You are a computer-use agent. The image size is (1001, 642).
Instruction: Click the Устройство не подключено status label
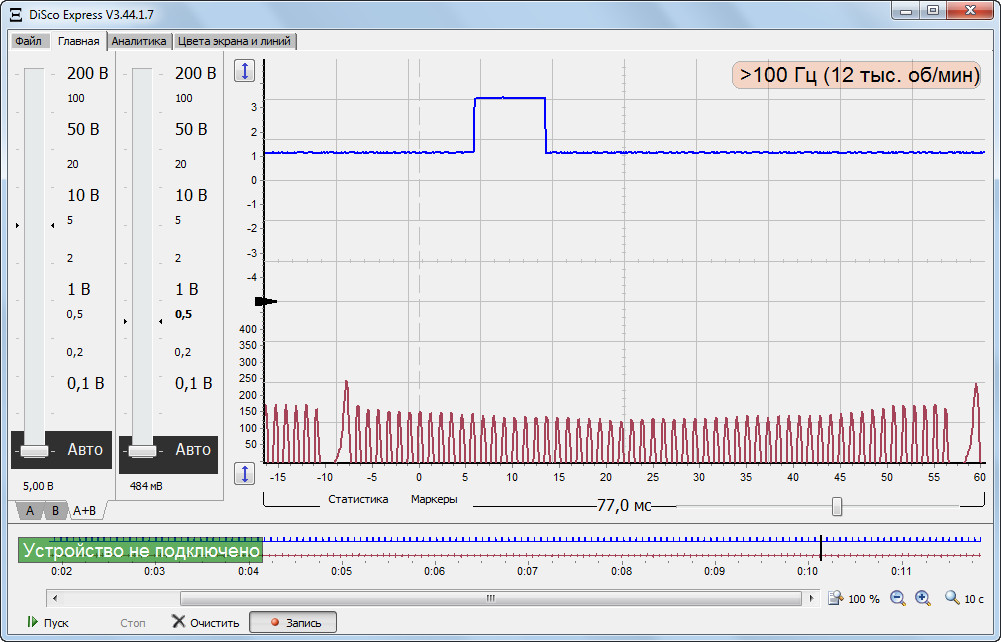[x=140, y=550]
